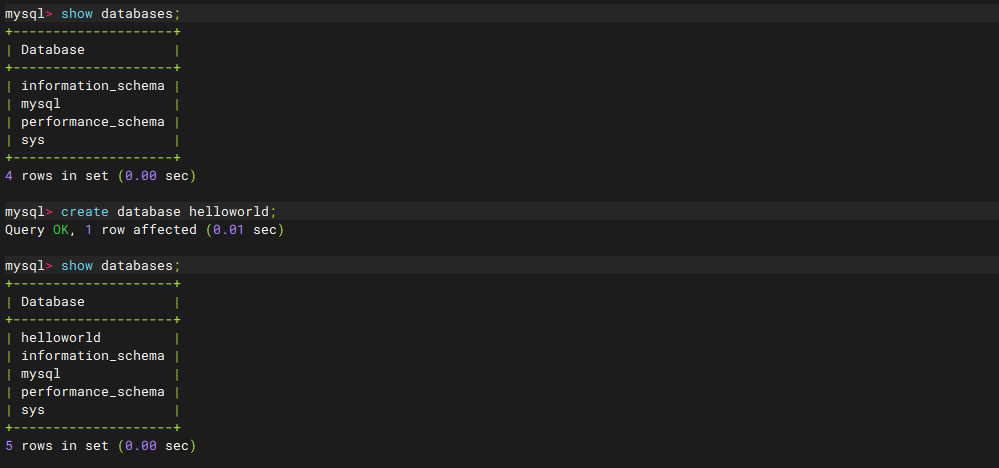Select "information_schema" in the second result table

coord(92,356)
